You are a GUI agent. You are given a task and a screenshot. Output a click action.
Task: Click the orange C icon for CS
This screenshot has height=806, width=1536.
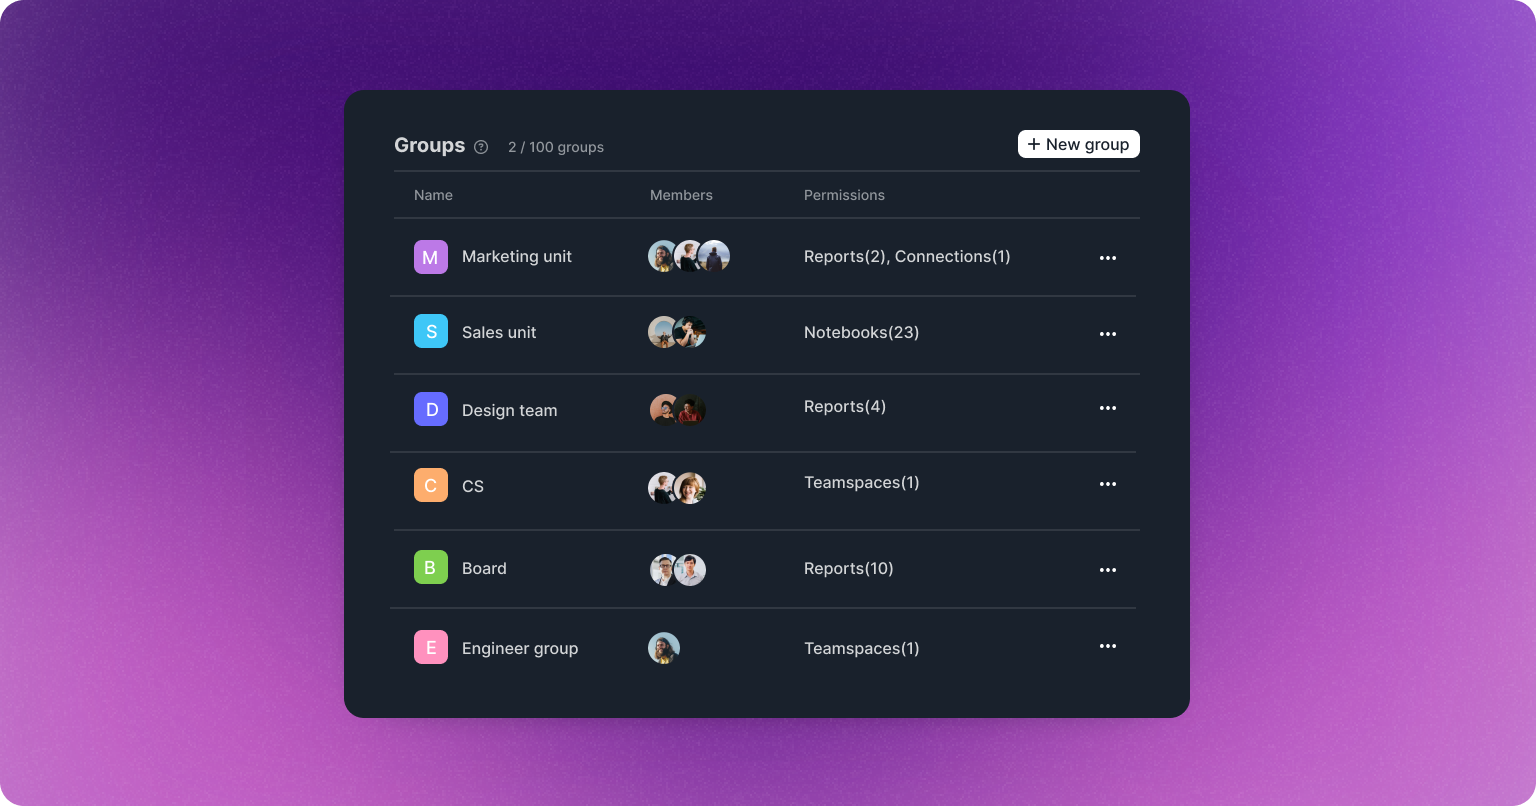(431, 485)
